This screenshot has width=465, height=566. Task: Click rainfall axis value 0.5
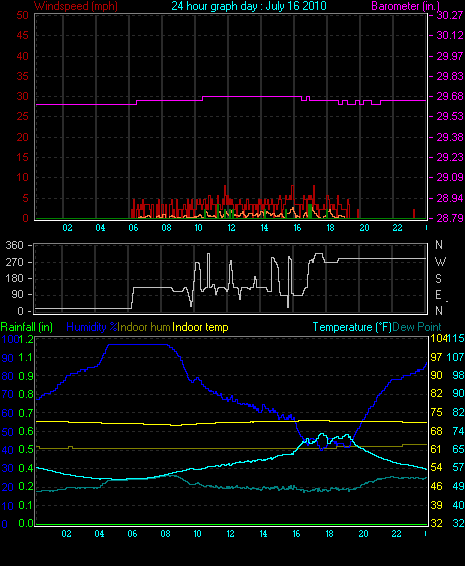[26, 450]
